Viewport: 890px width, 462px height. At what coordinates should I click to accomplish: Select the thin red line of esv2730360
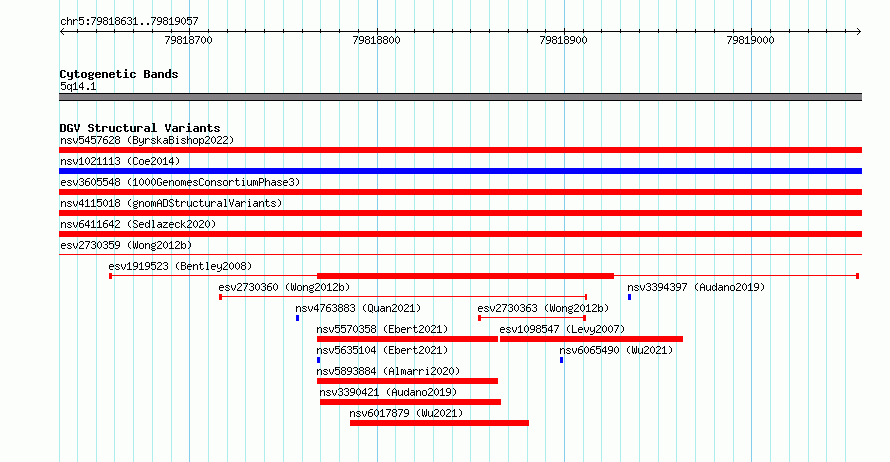403,297
